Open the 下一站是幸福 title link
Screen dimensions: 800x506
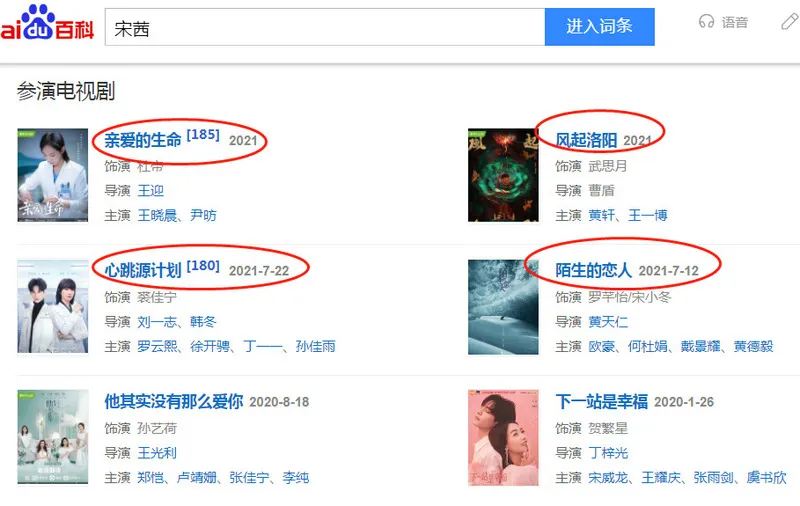[x=602, y=402]
